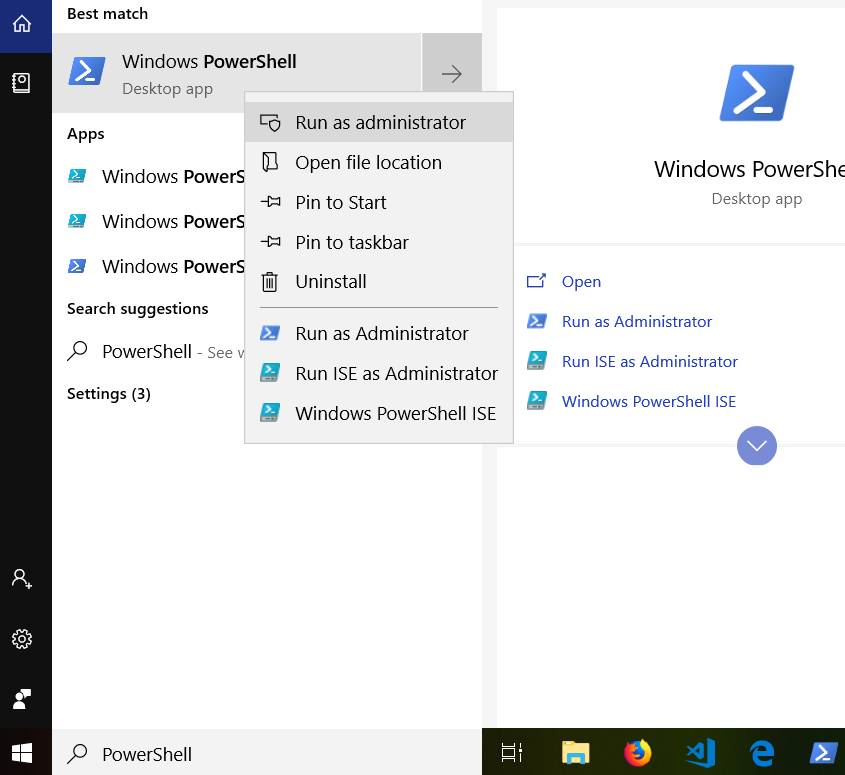
Task: Choose Run as administrator with shield icon
Action: (379, 122)
